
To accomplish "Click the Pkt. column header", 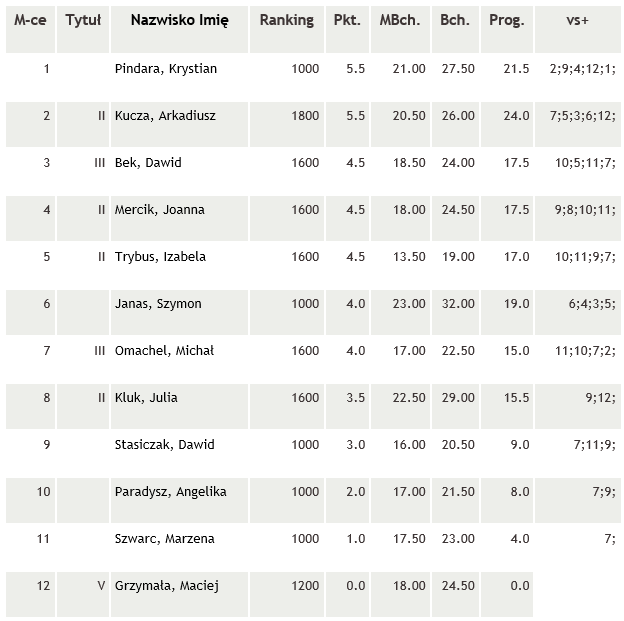I will 347,20.
